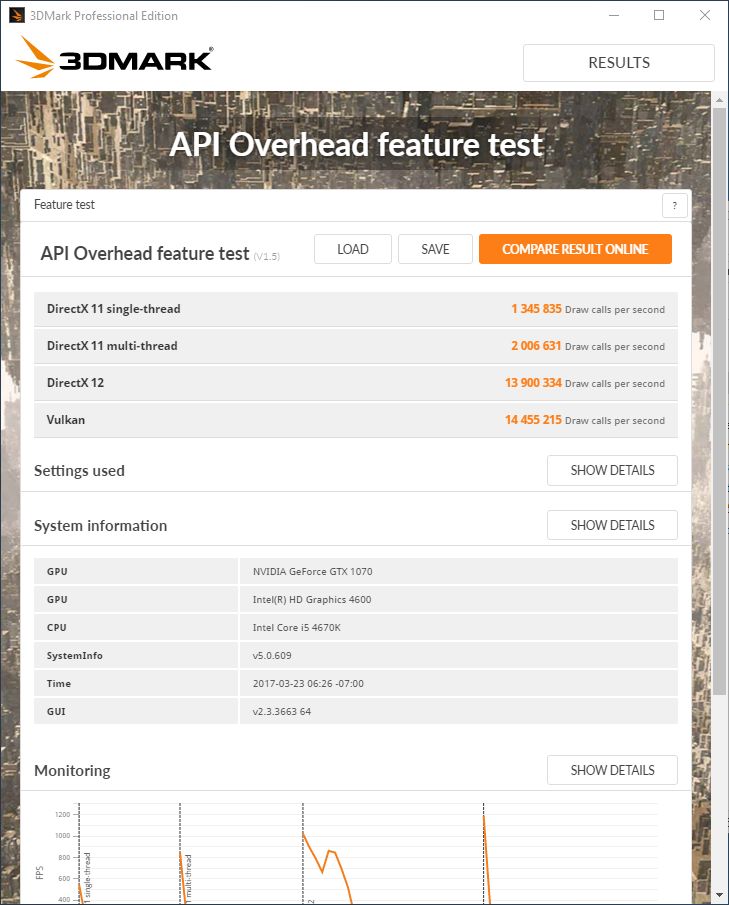Viewport: 729px width, 905px height.
Task: Click Intel Core i5 4670K value
Action: point(297,627)
